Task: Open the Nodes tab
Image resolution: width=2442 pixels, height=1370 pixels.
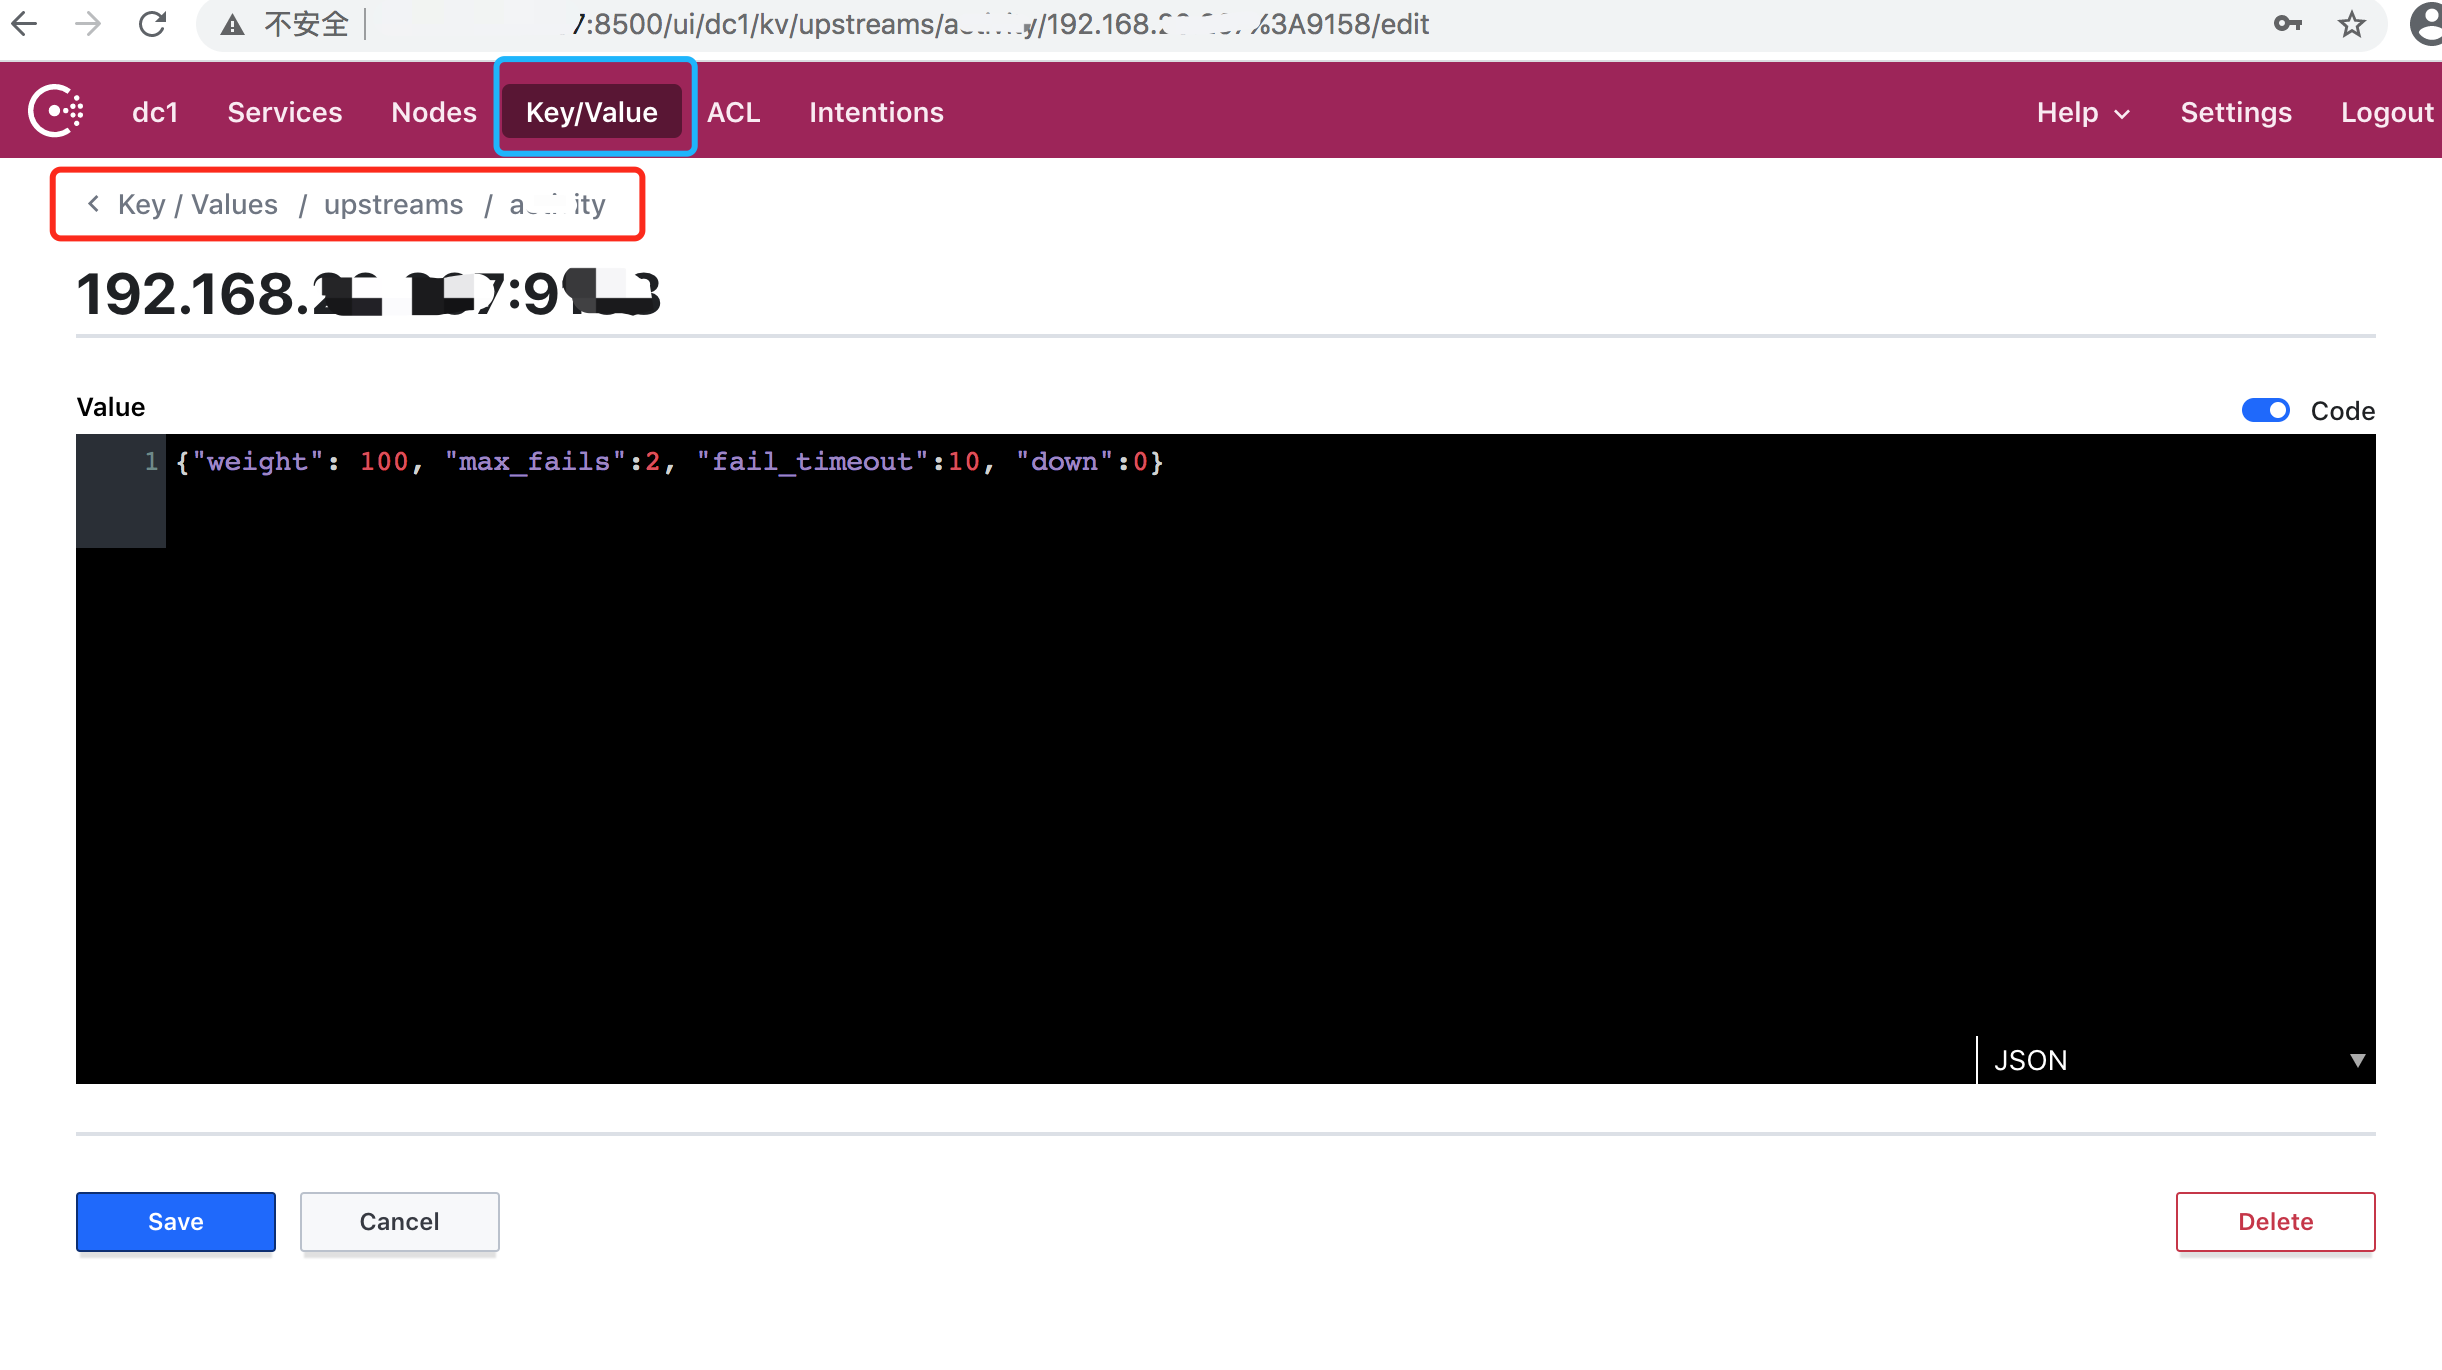Action: coord(434,112)
